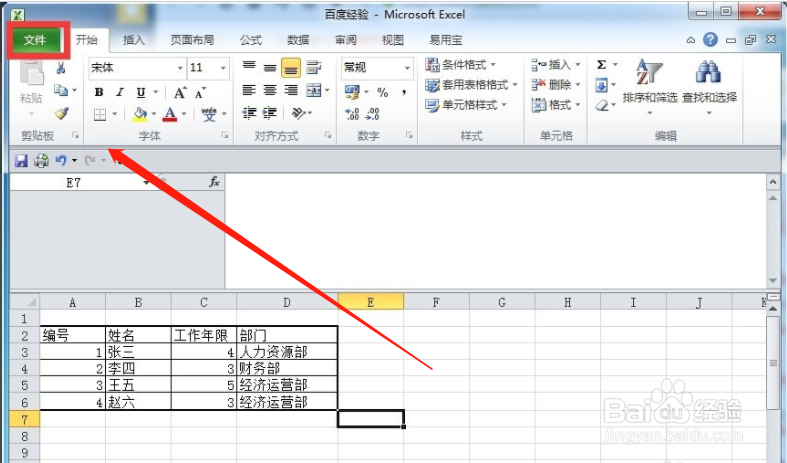Switch to the 公式 tab
Image resolution: width=787 pixels, height=463 pixels.
click(250, 40)
